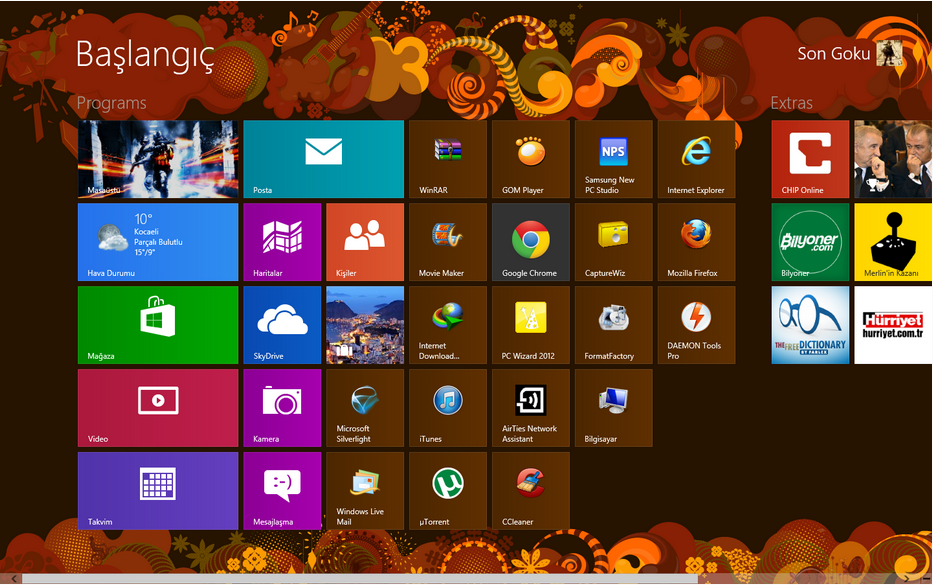Open the Masaüstü desktop tile

point(158,159)
